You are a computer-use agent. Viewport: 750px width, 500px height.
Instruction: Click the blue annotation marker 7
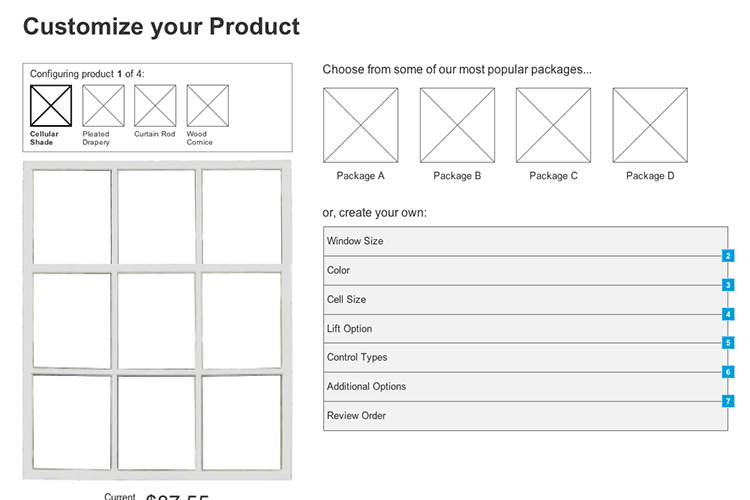(728, 401)
